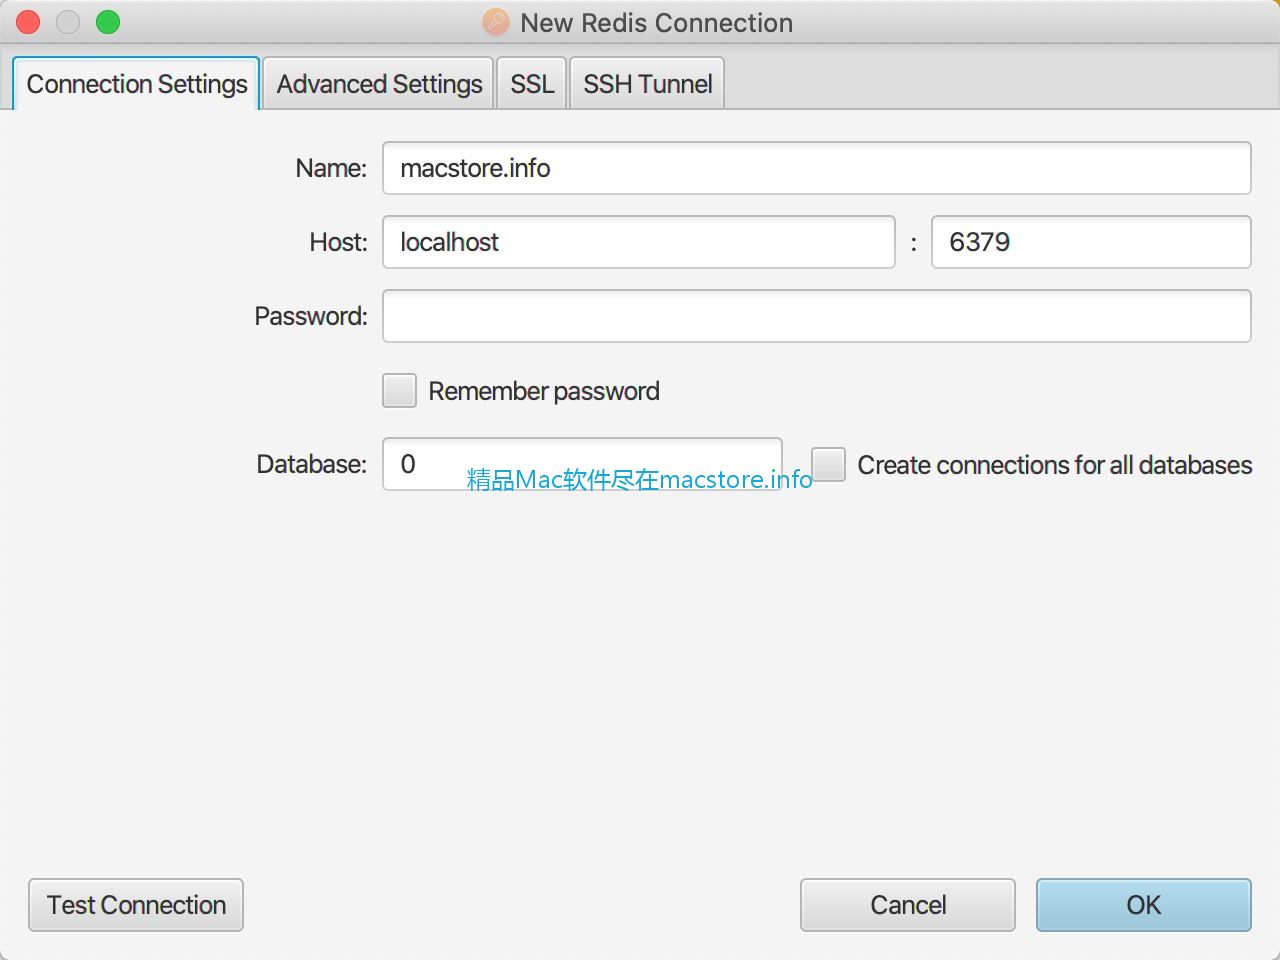This screenshot has width=1280, height=960.
Task: Click the Database: label
Action: click(x=312, y=464)
